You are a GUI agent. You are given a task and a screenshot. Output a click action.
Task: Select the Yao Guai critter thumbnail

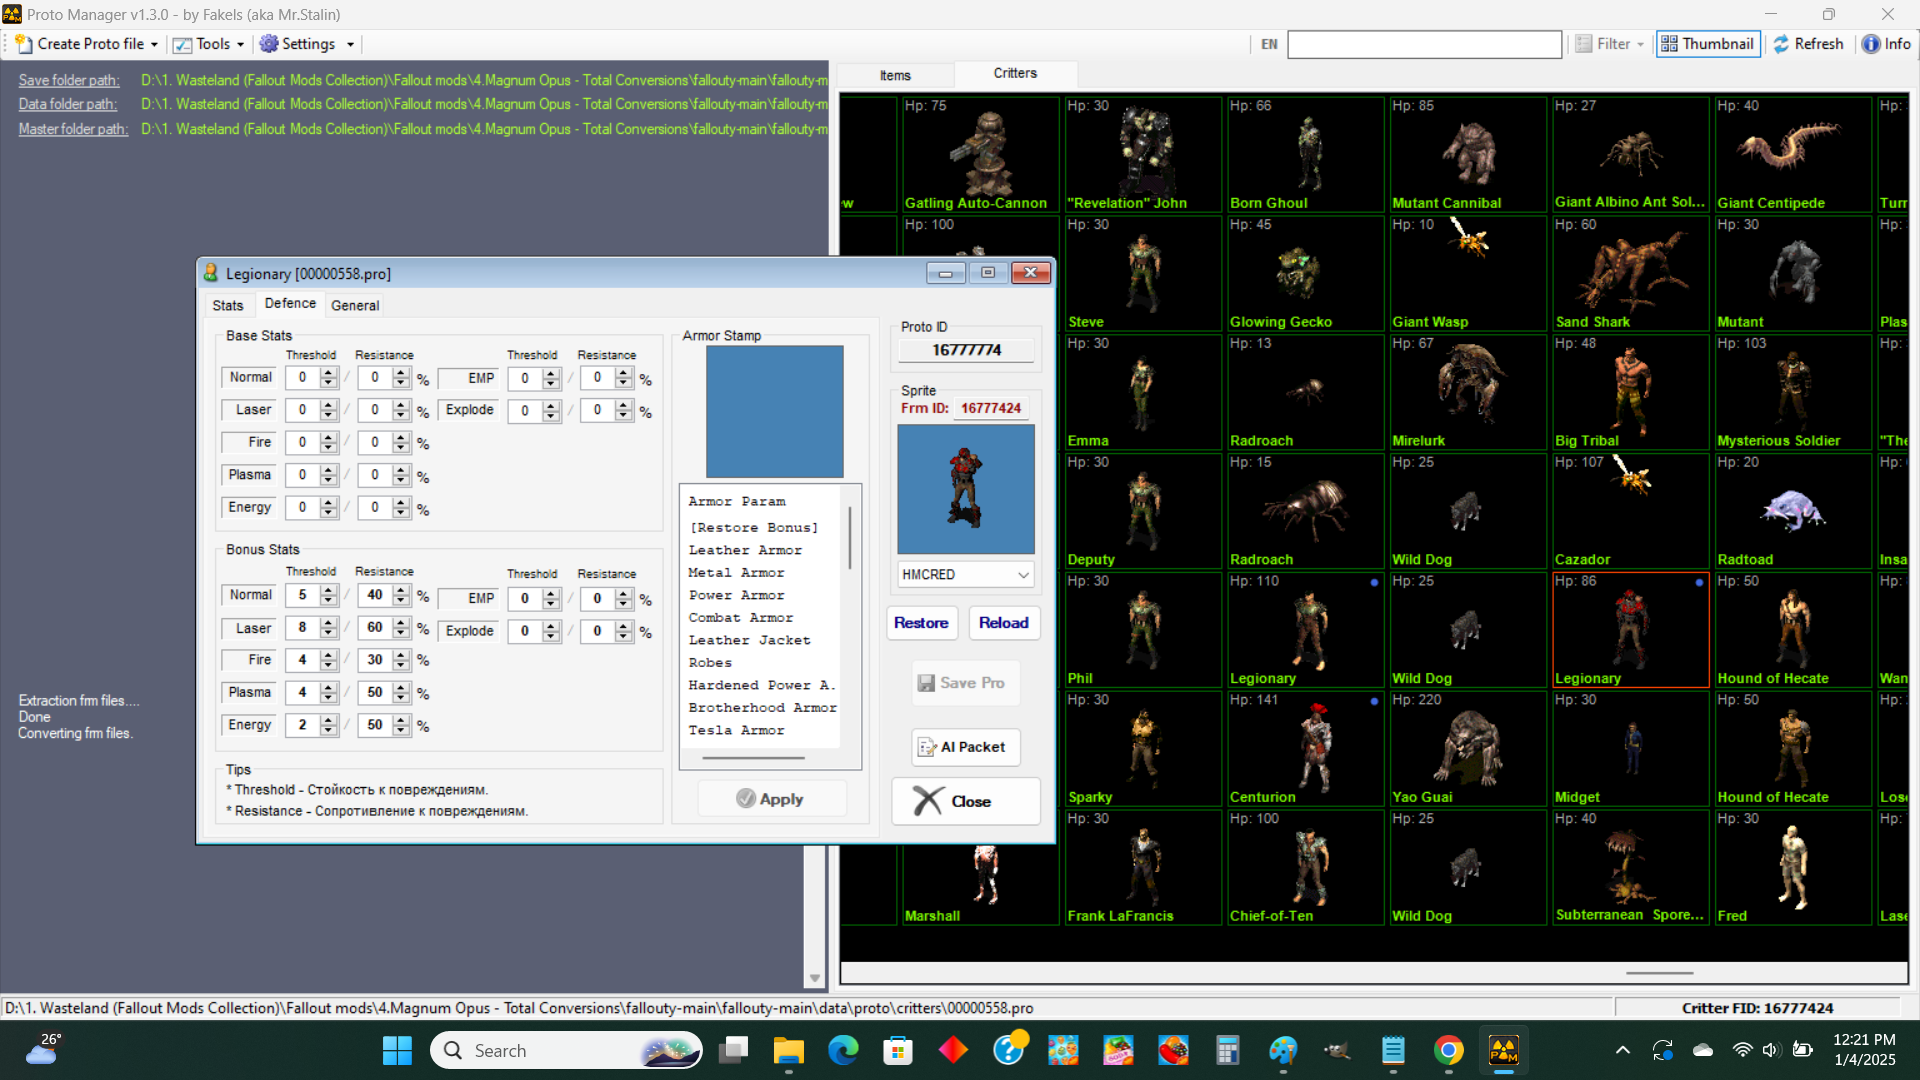[1467, 749]
